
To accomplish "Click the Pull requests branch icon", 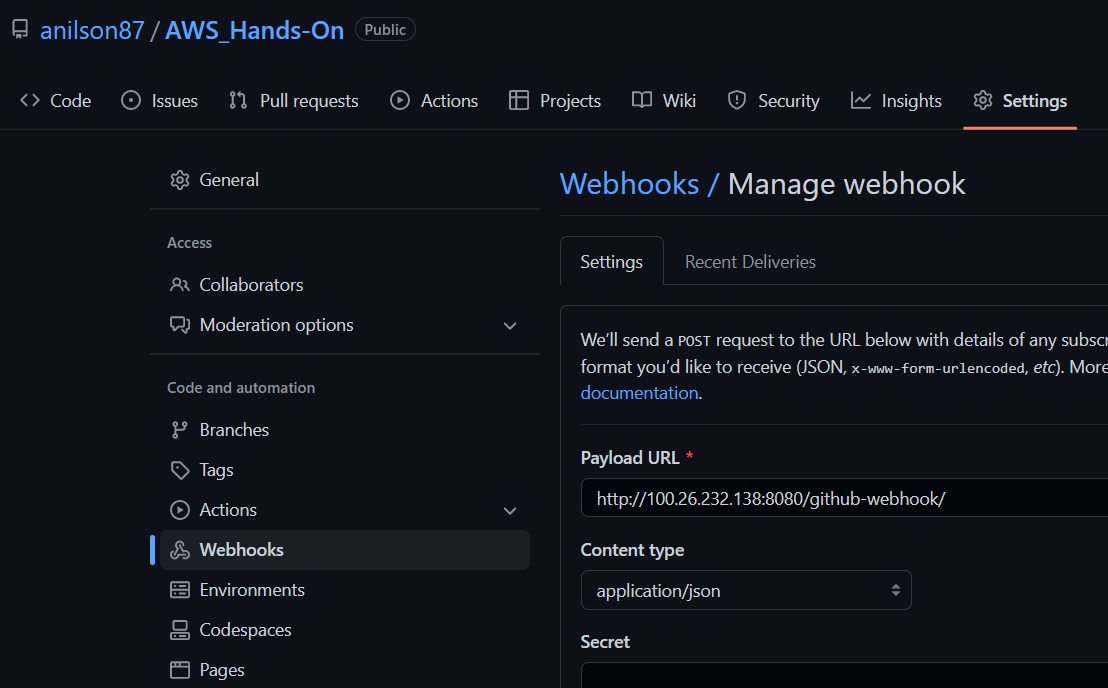I will (x=238, y=100).
